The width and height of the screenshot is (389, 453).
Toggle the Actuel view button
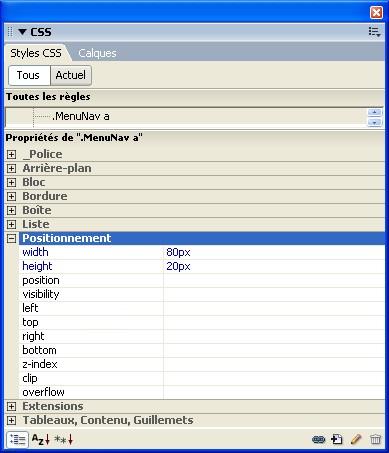(x=71, y=75)
